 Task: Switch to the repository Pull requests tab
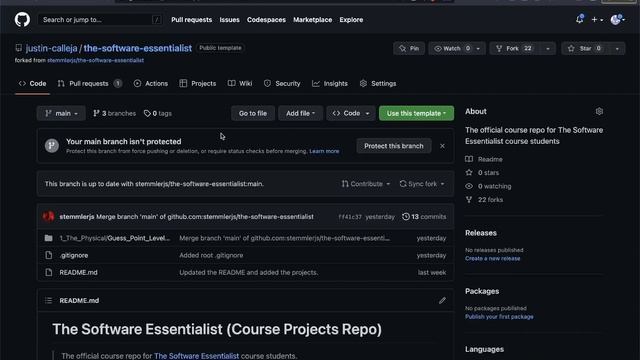tap(89, 83)
